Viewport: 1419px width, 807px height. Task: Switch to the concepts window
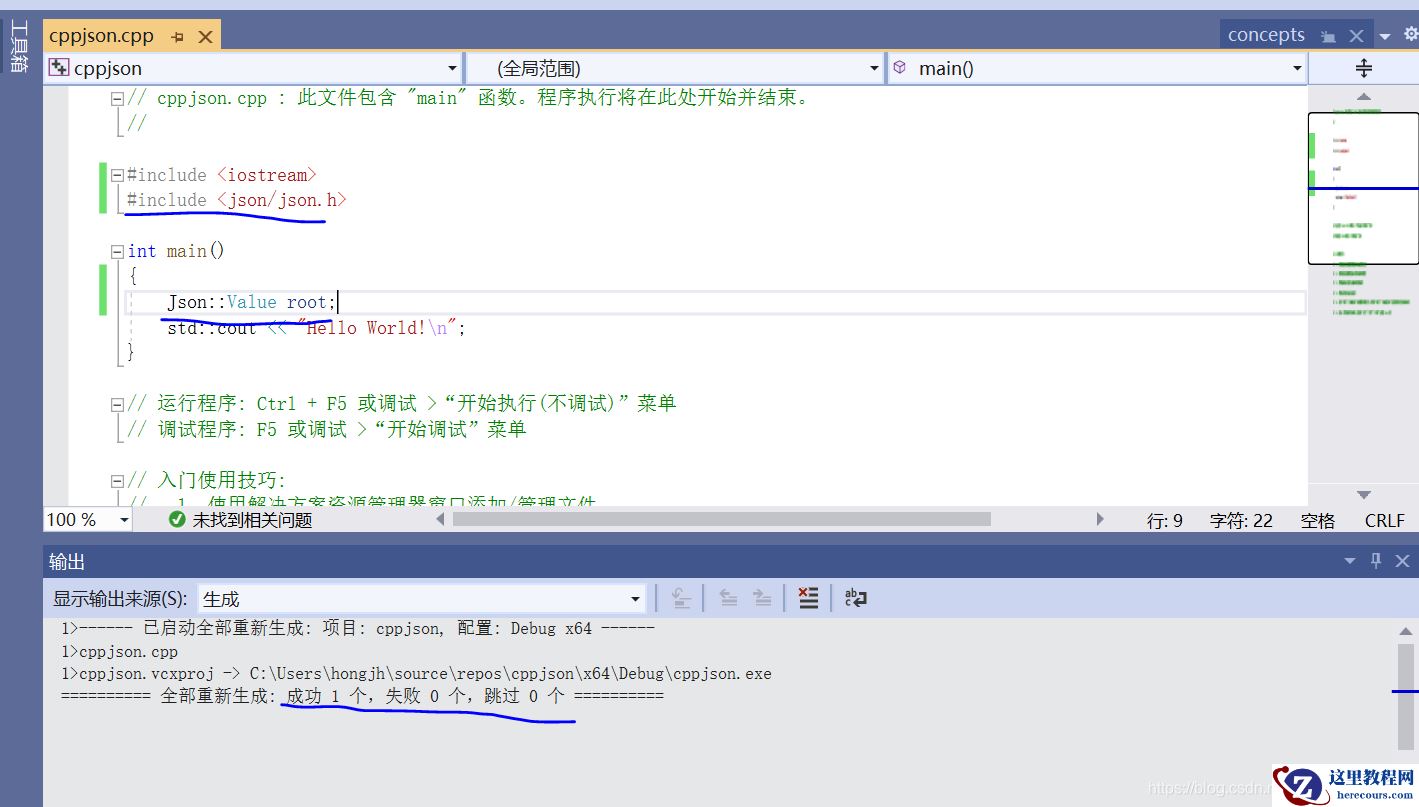pos(1265,33)
